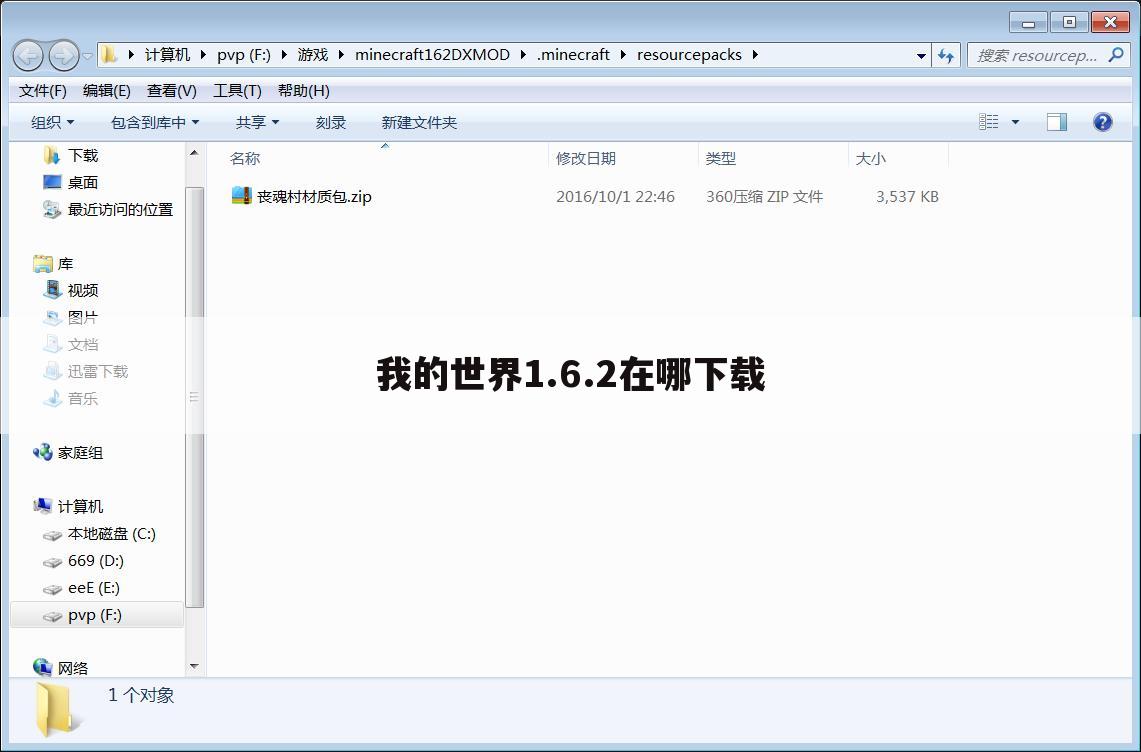Screen dimensions: 1141x752
Task: Open recent pages dropdown beside navigation arrows
Action: coord(87,56)
